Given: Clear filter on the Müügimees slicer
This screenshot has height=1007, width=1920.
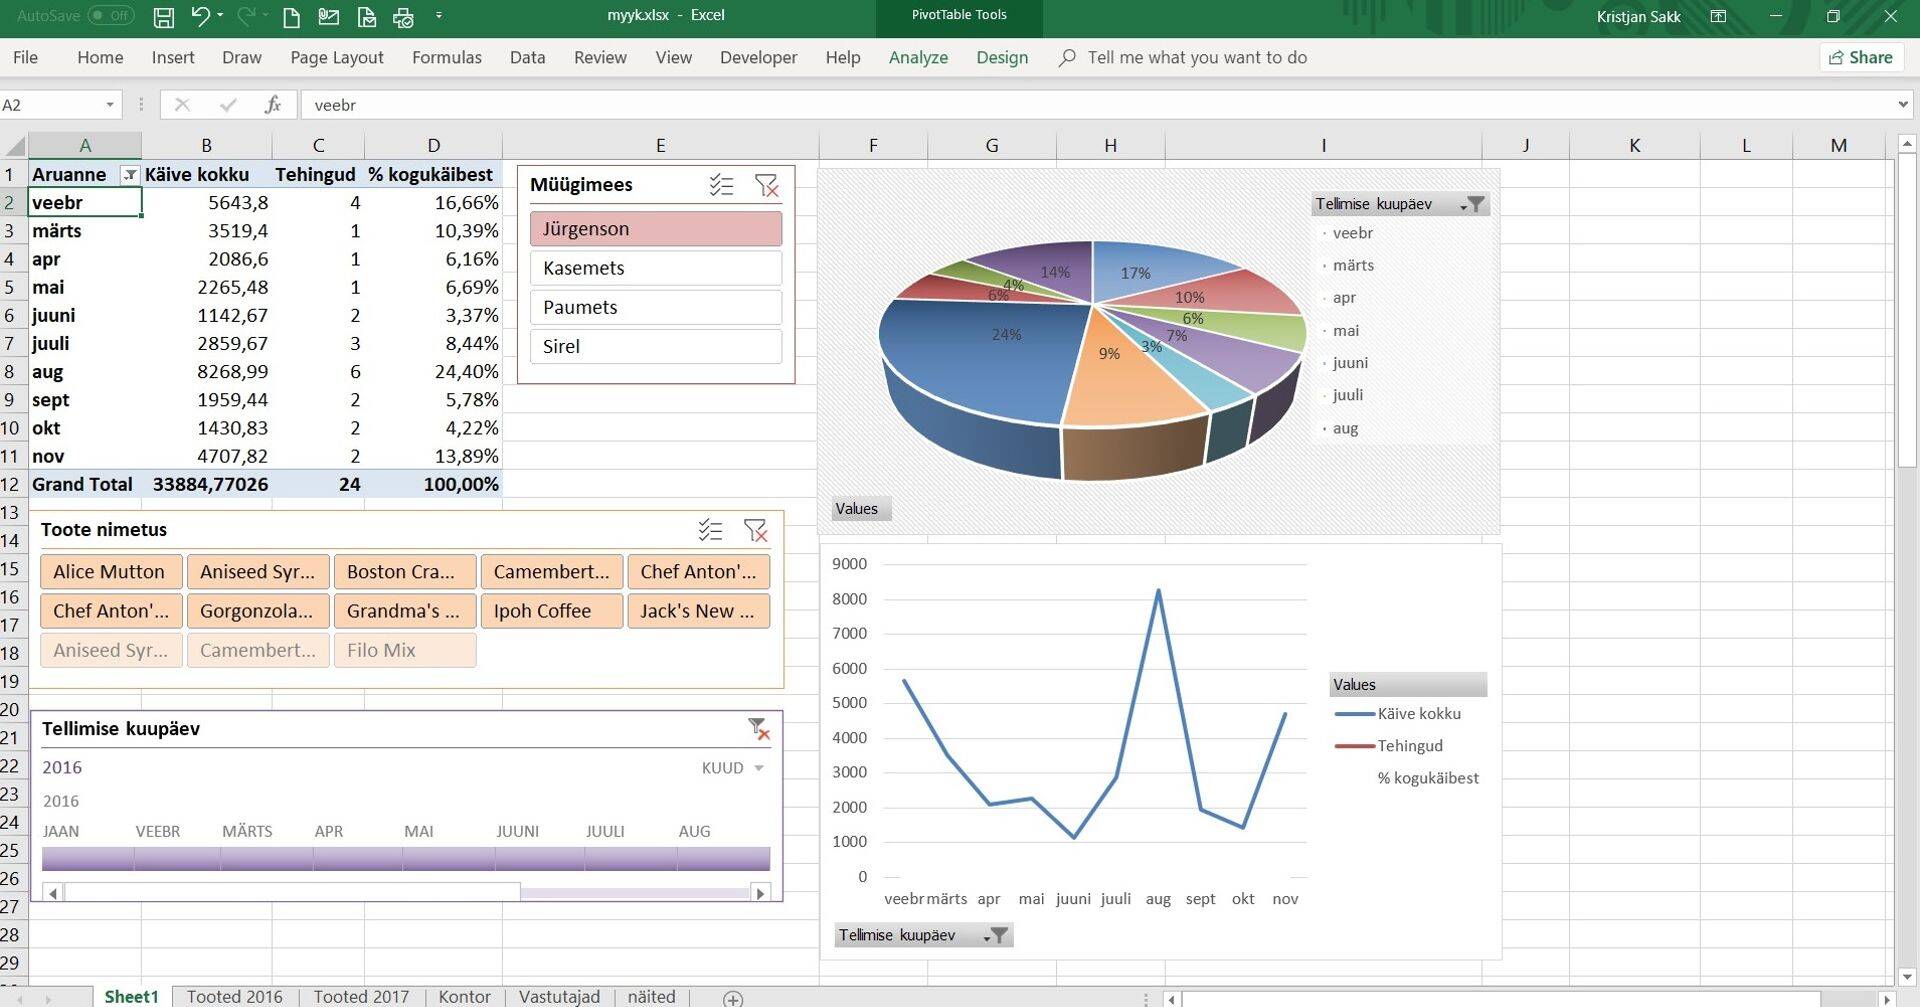Looking at the screenshot, I should click(766, 185).
